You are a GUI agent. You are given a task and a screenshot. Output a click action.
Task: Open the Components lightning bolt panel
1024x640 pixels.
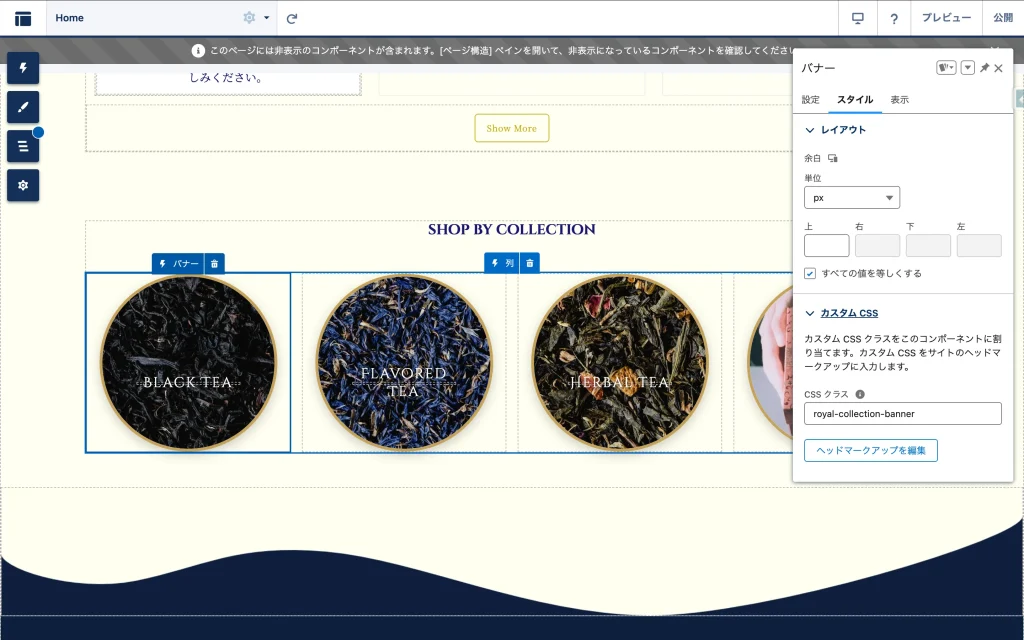click(23, 68)
